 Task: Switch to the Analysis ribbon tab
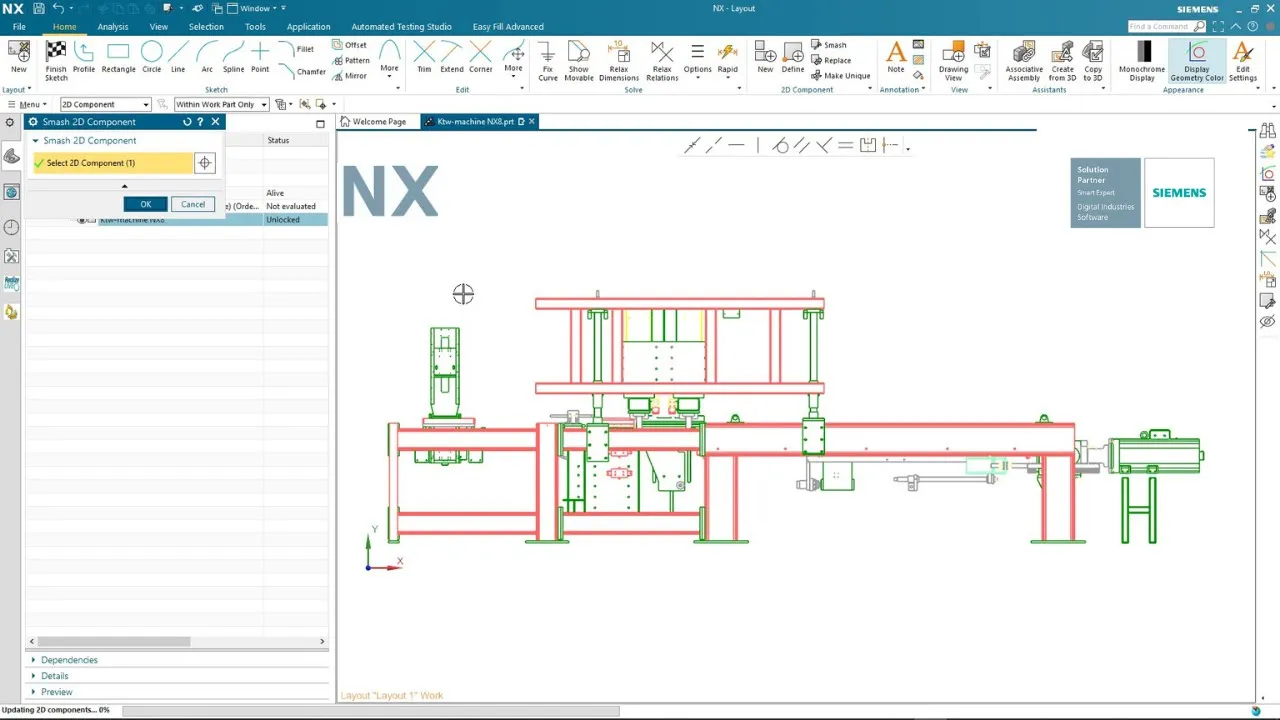(113, 27)
